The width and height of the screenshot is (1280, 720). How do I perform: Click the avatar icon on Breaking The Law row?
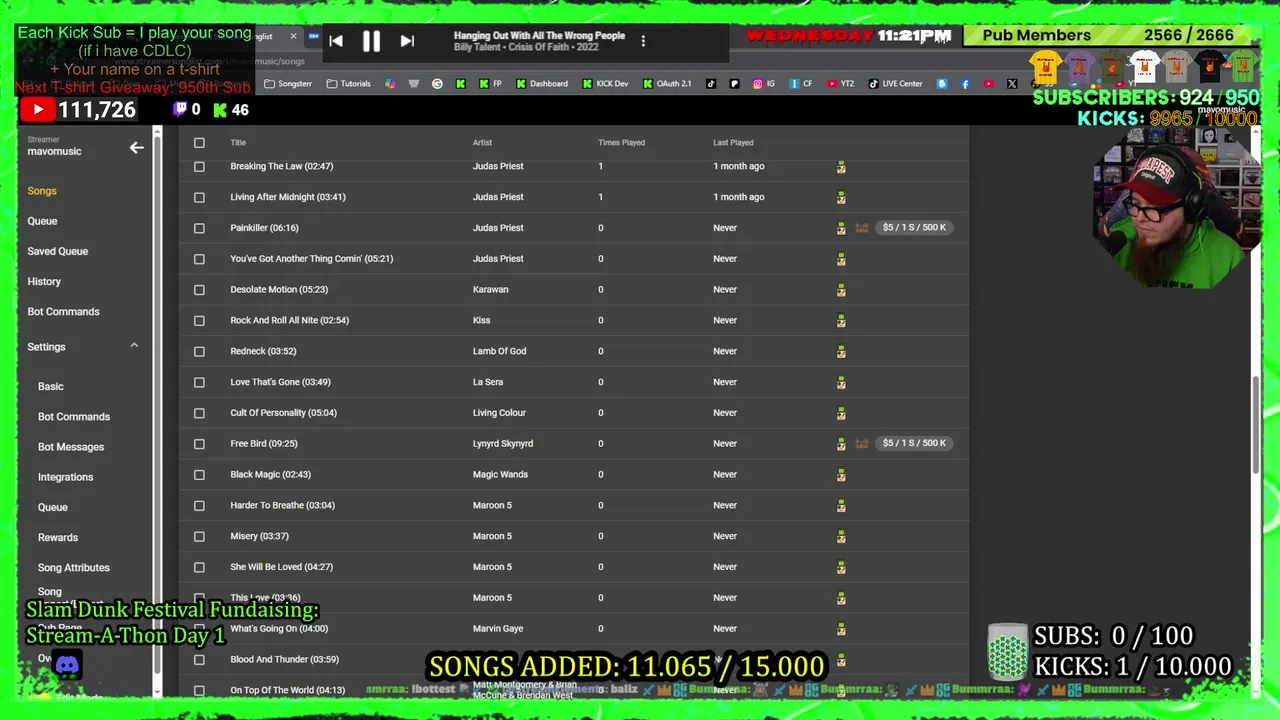coord(841,167)
